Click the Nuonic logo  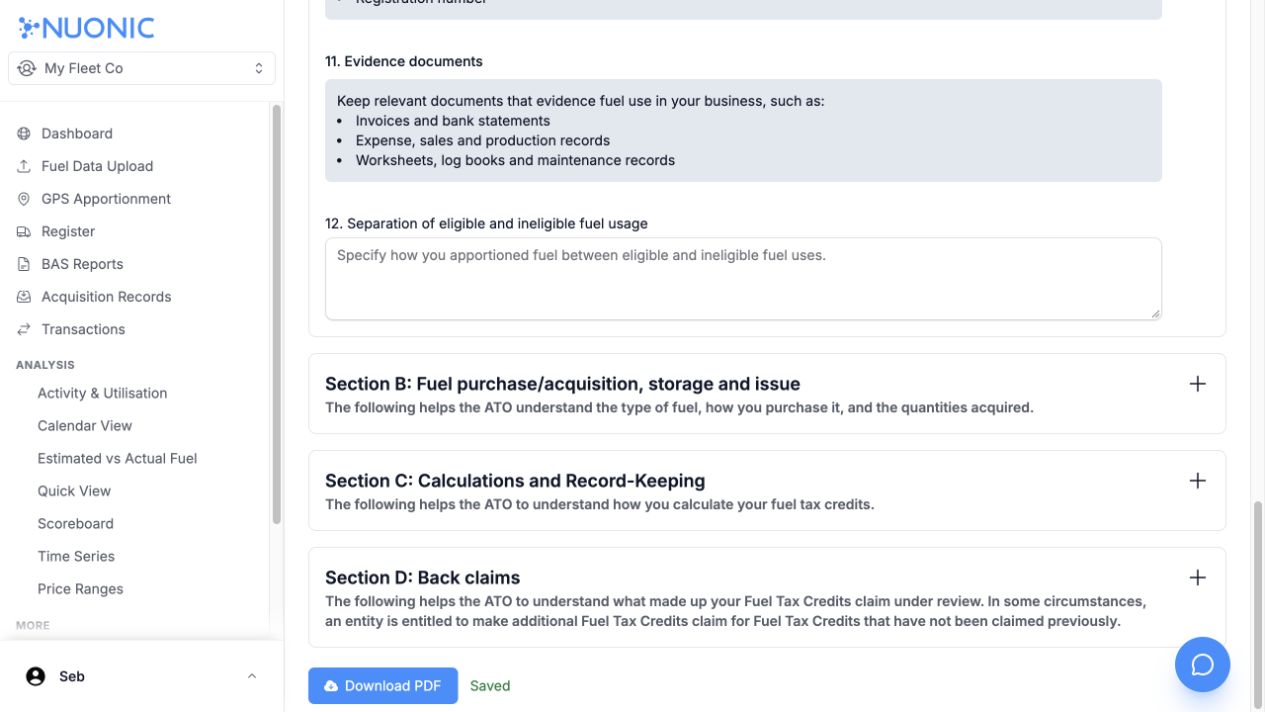86,27
